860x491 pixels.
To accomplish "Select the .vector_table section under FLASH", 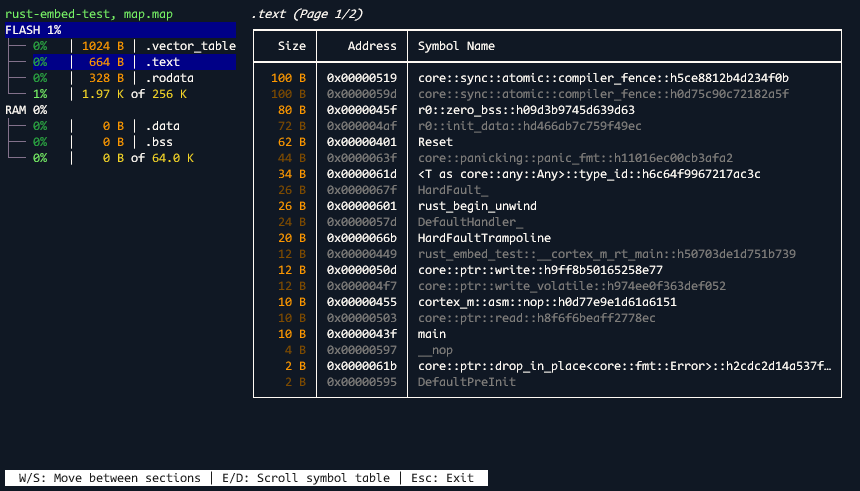I will [x=190, y=46].
